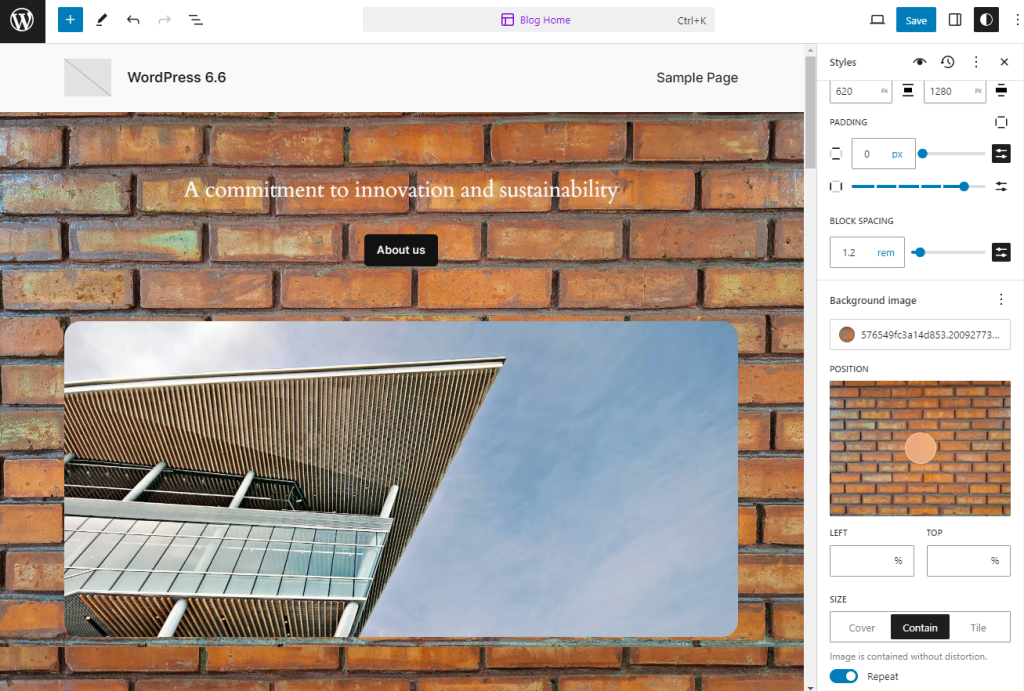1024x691 pixels.
Task: Open the Document Overview list view
Action: (x=195, y=20)
